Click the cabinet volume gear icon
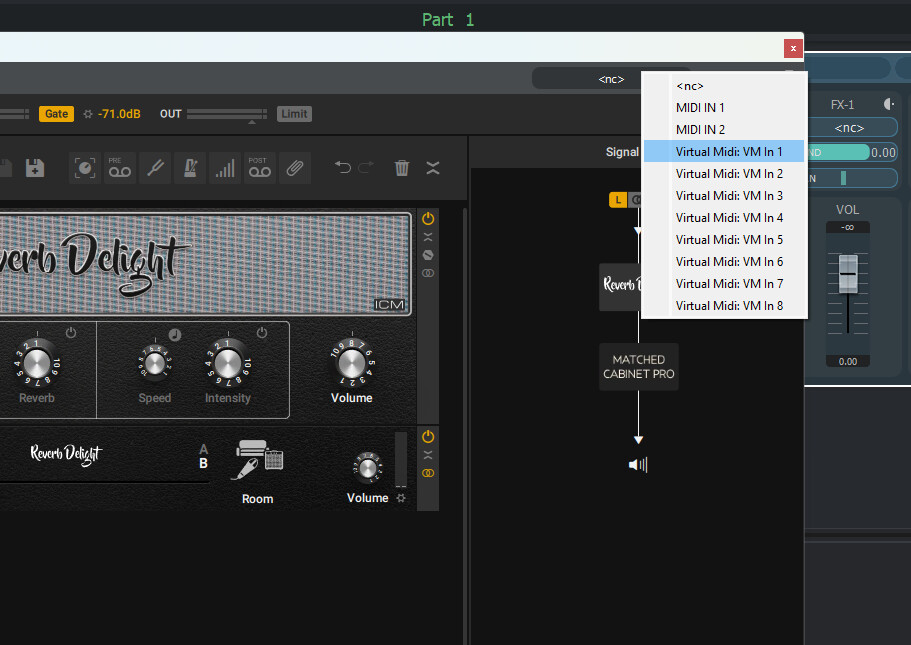Viewport: 911px width, 645px height. click(401, 498)
